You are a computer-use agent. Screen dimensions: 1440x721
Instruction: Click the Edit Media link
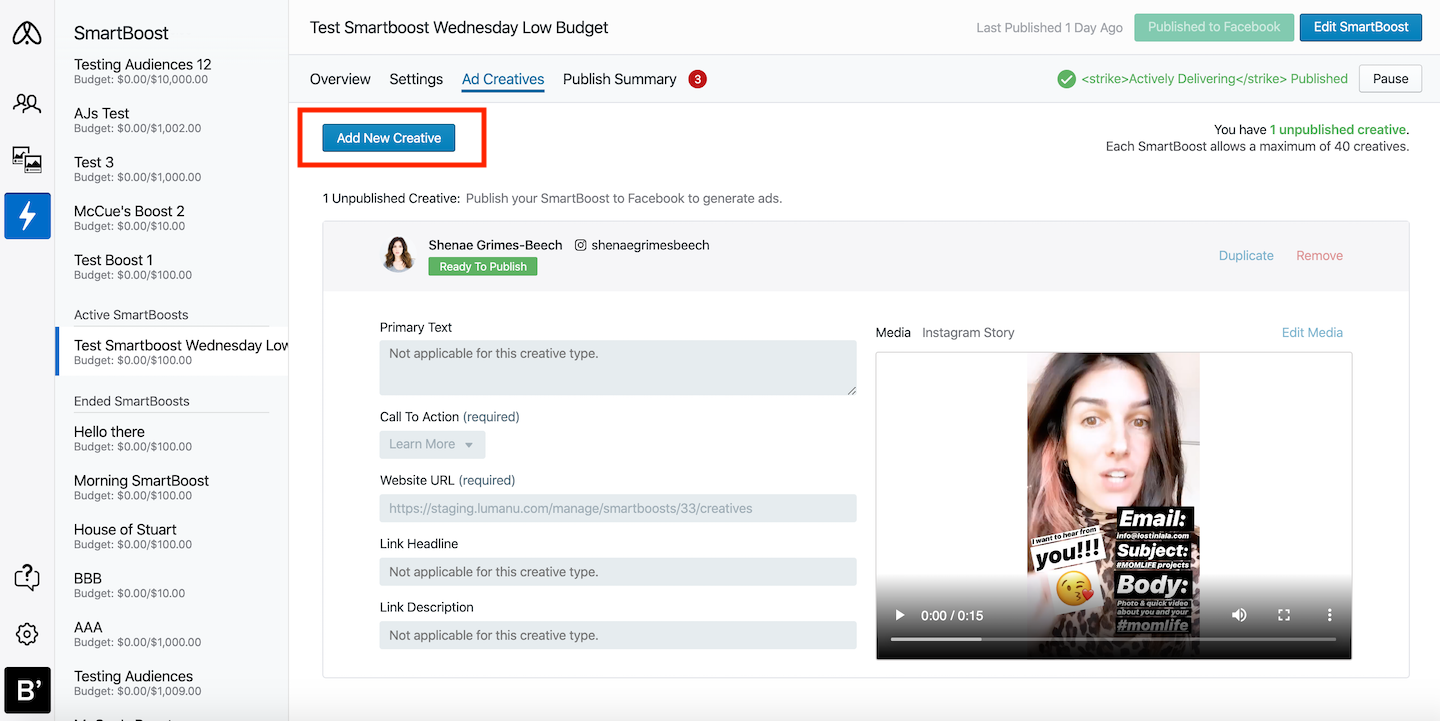[1312, 332]
